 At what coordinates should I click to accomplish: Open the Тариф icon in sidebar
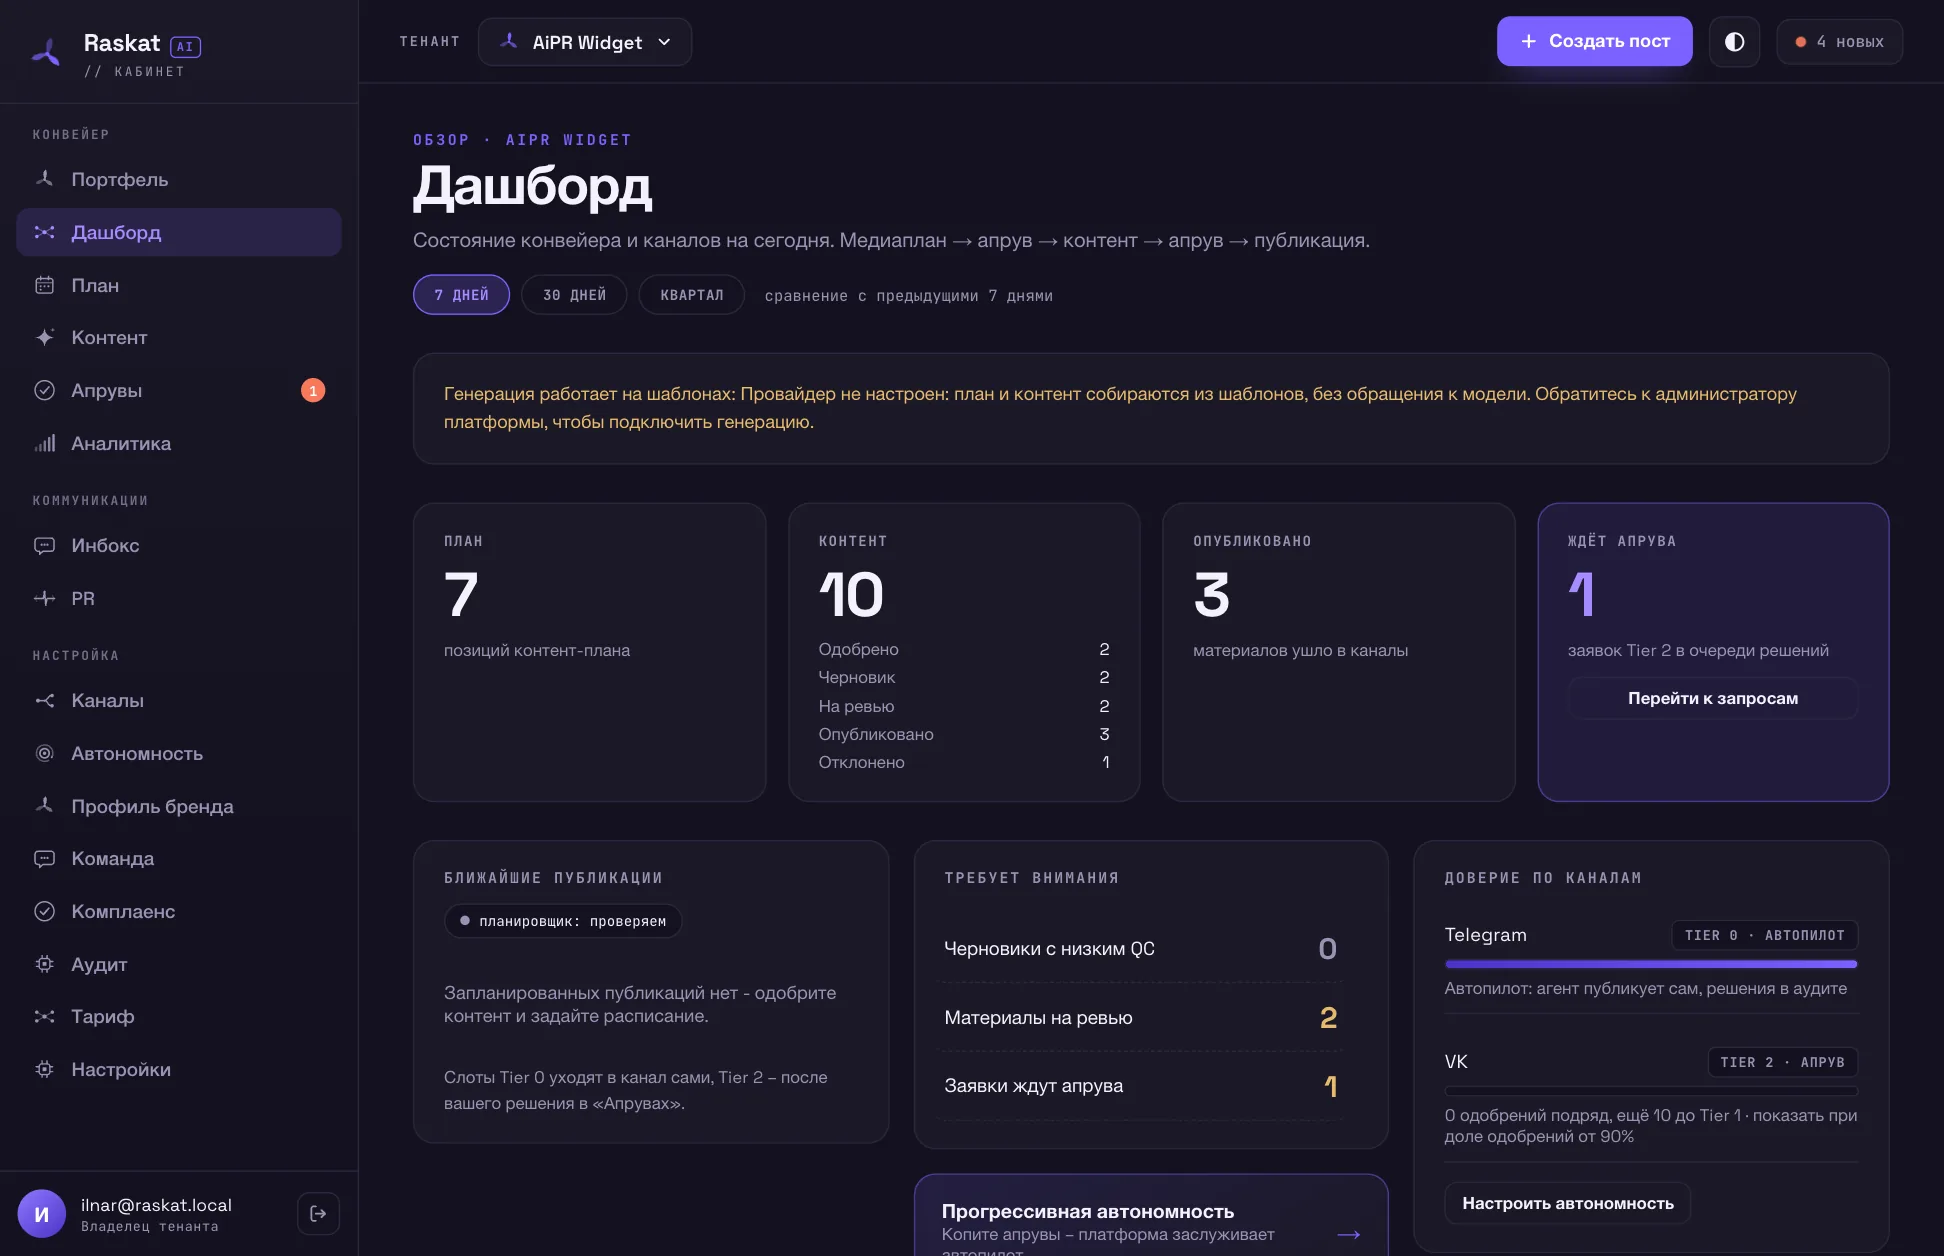44,1016
